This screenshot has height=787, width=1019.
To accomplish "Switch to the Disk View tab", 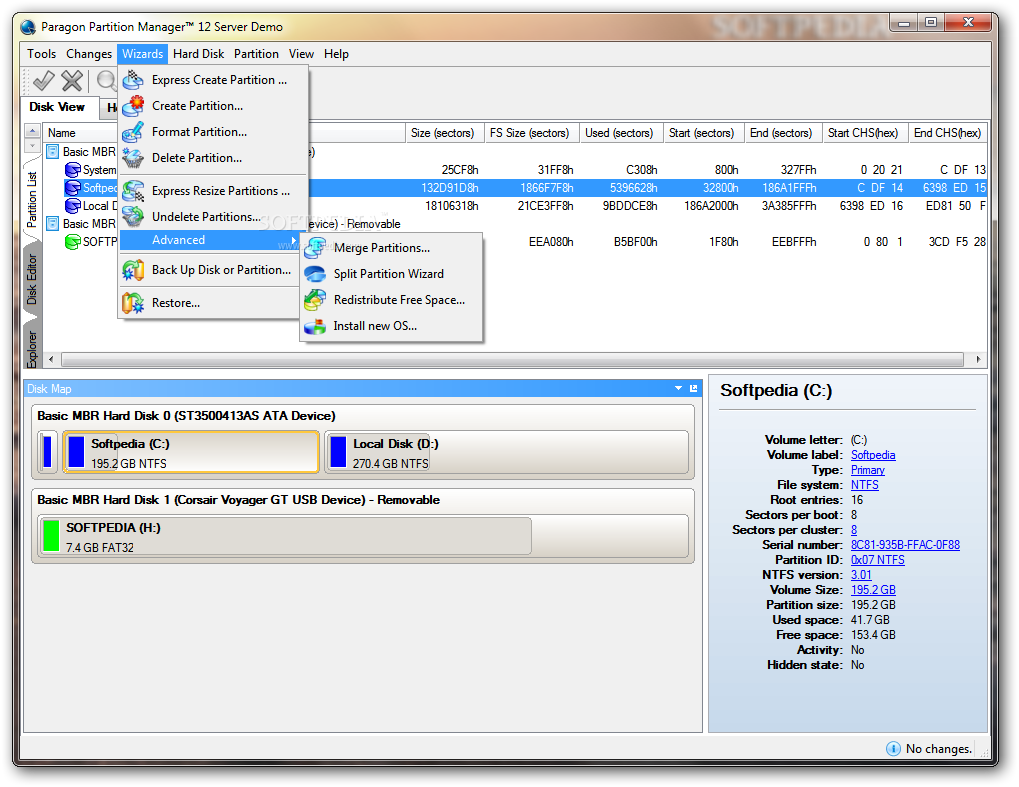I will coord(57,107).
